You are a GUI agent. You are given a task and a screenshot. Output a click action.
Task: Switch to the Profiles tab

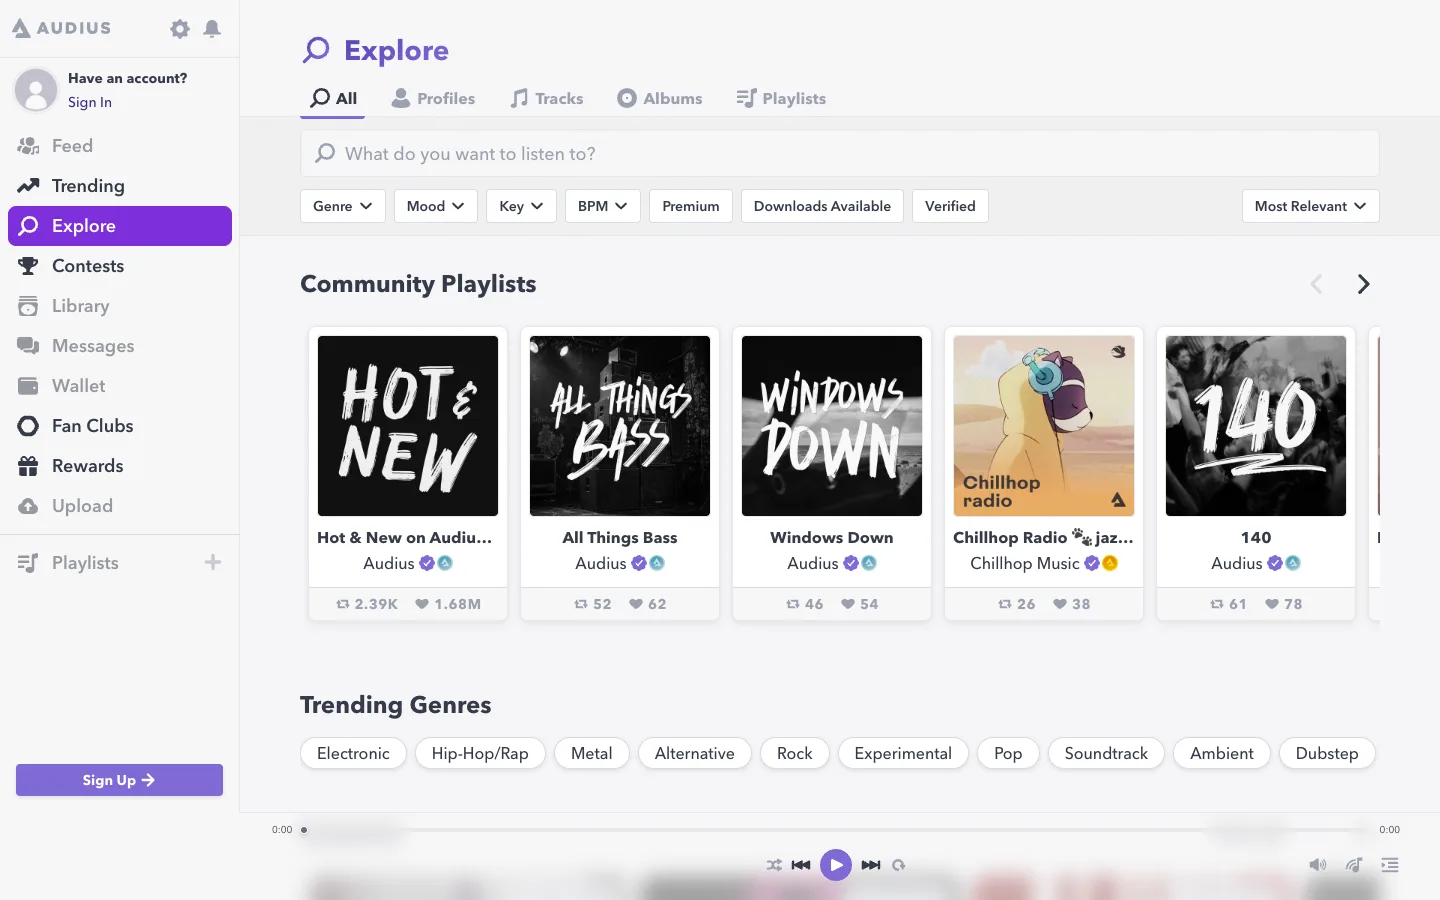coord(433,98)
